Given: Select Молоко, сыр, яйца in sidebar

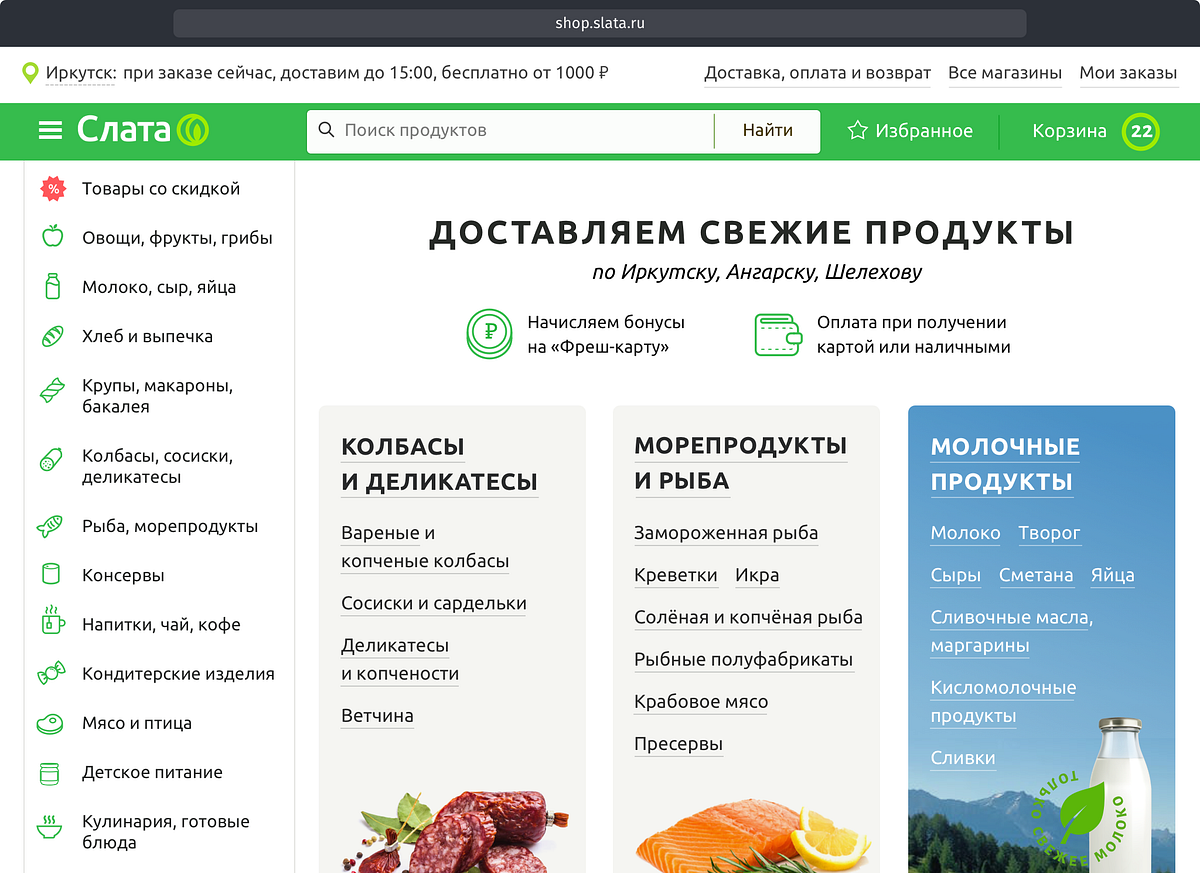Looking at the screenshot, I should (x=159, y=287).
